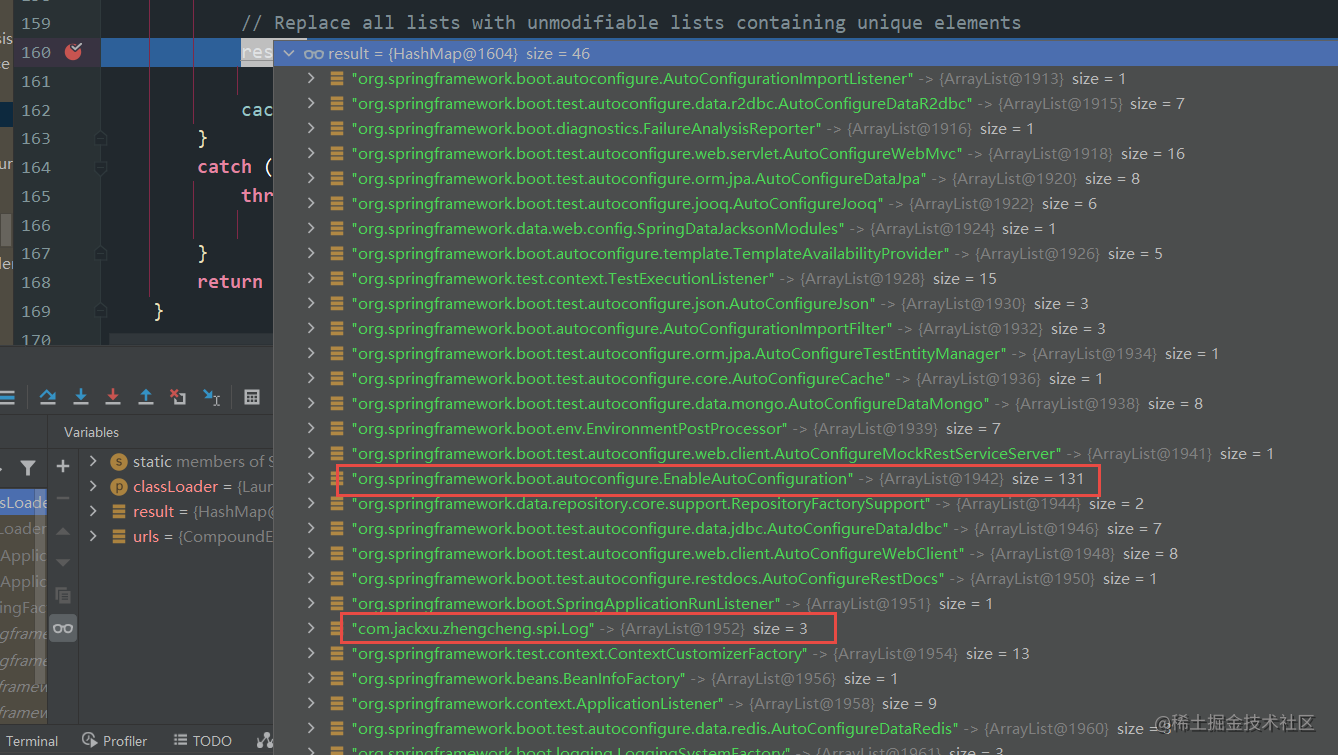Toggle breakpoint on line 160
The height and width of the screenshot is (755, 1338).
point(74,52)
